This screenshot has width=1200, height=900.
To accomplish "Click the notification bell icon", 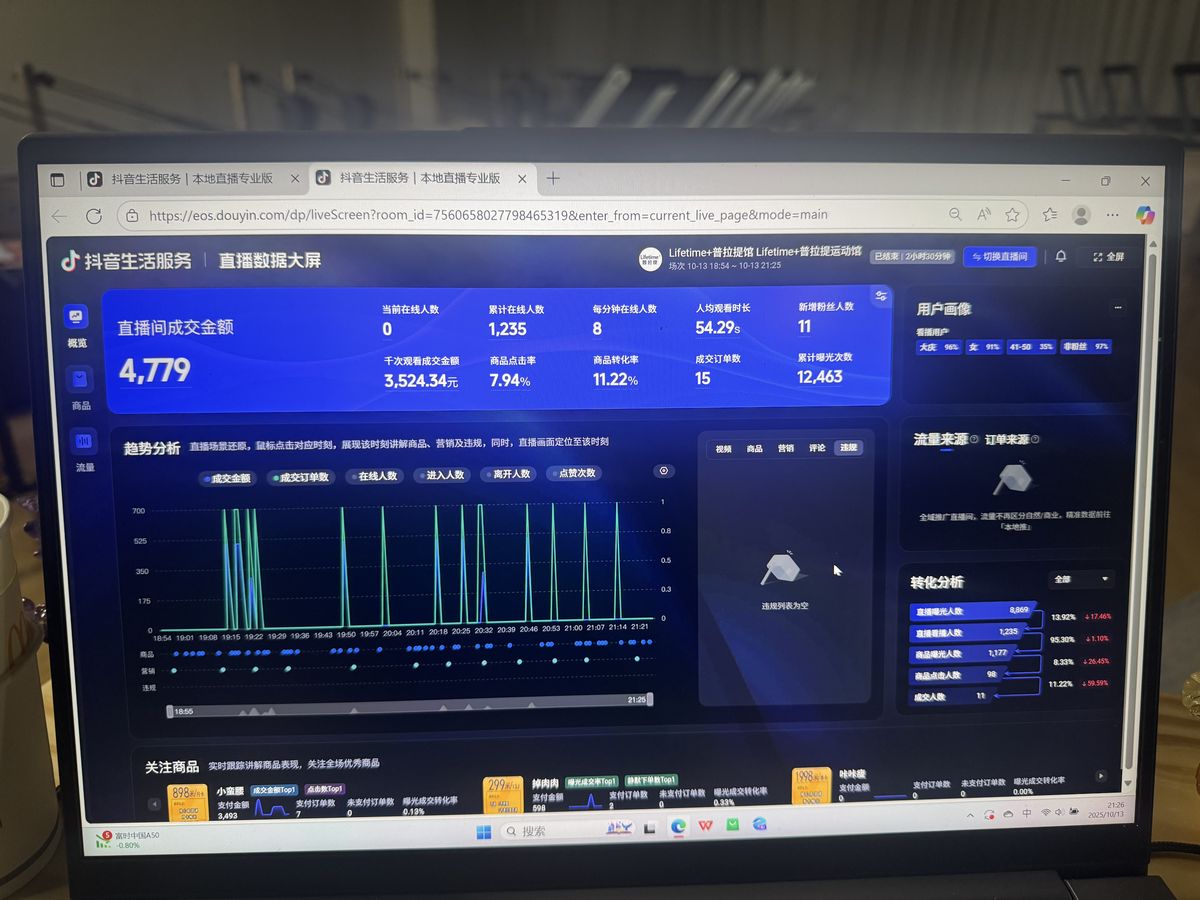I will pos(1061,256).
